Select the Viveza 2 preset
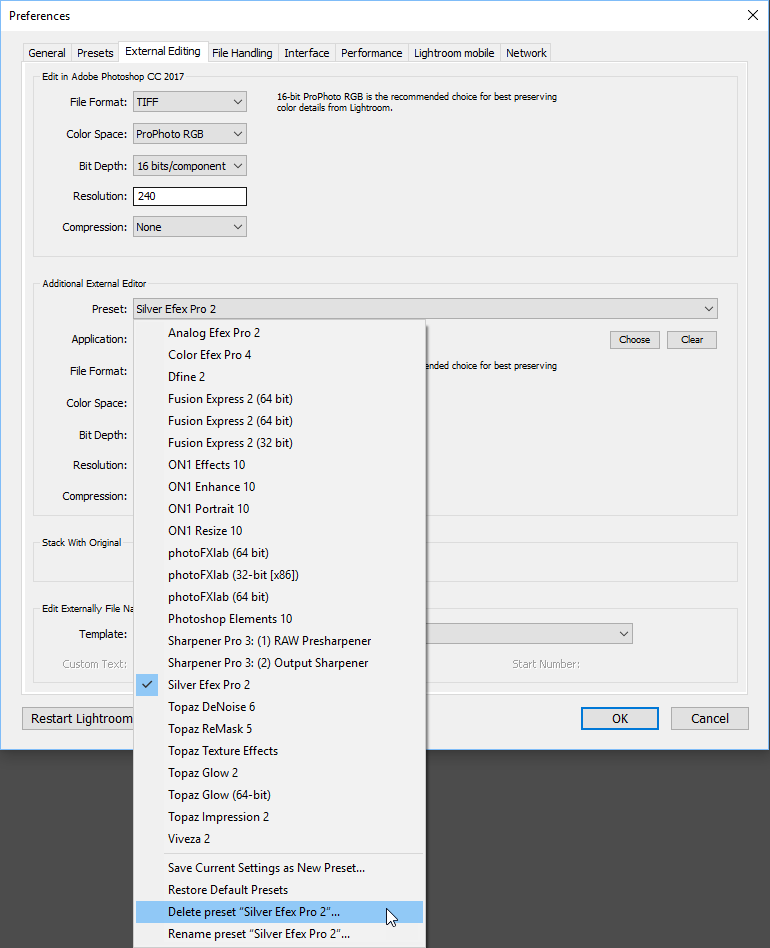Screen dimensions: 770x948 click(279, 839)
